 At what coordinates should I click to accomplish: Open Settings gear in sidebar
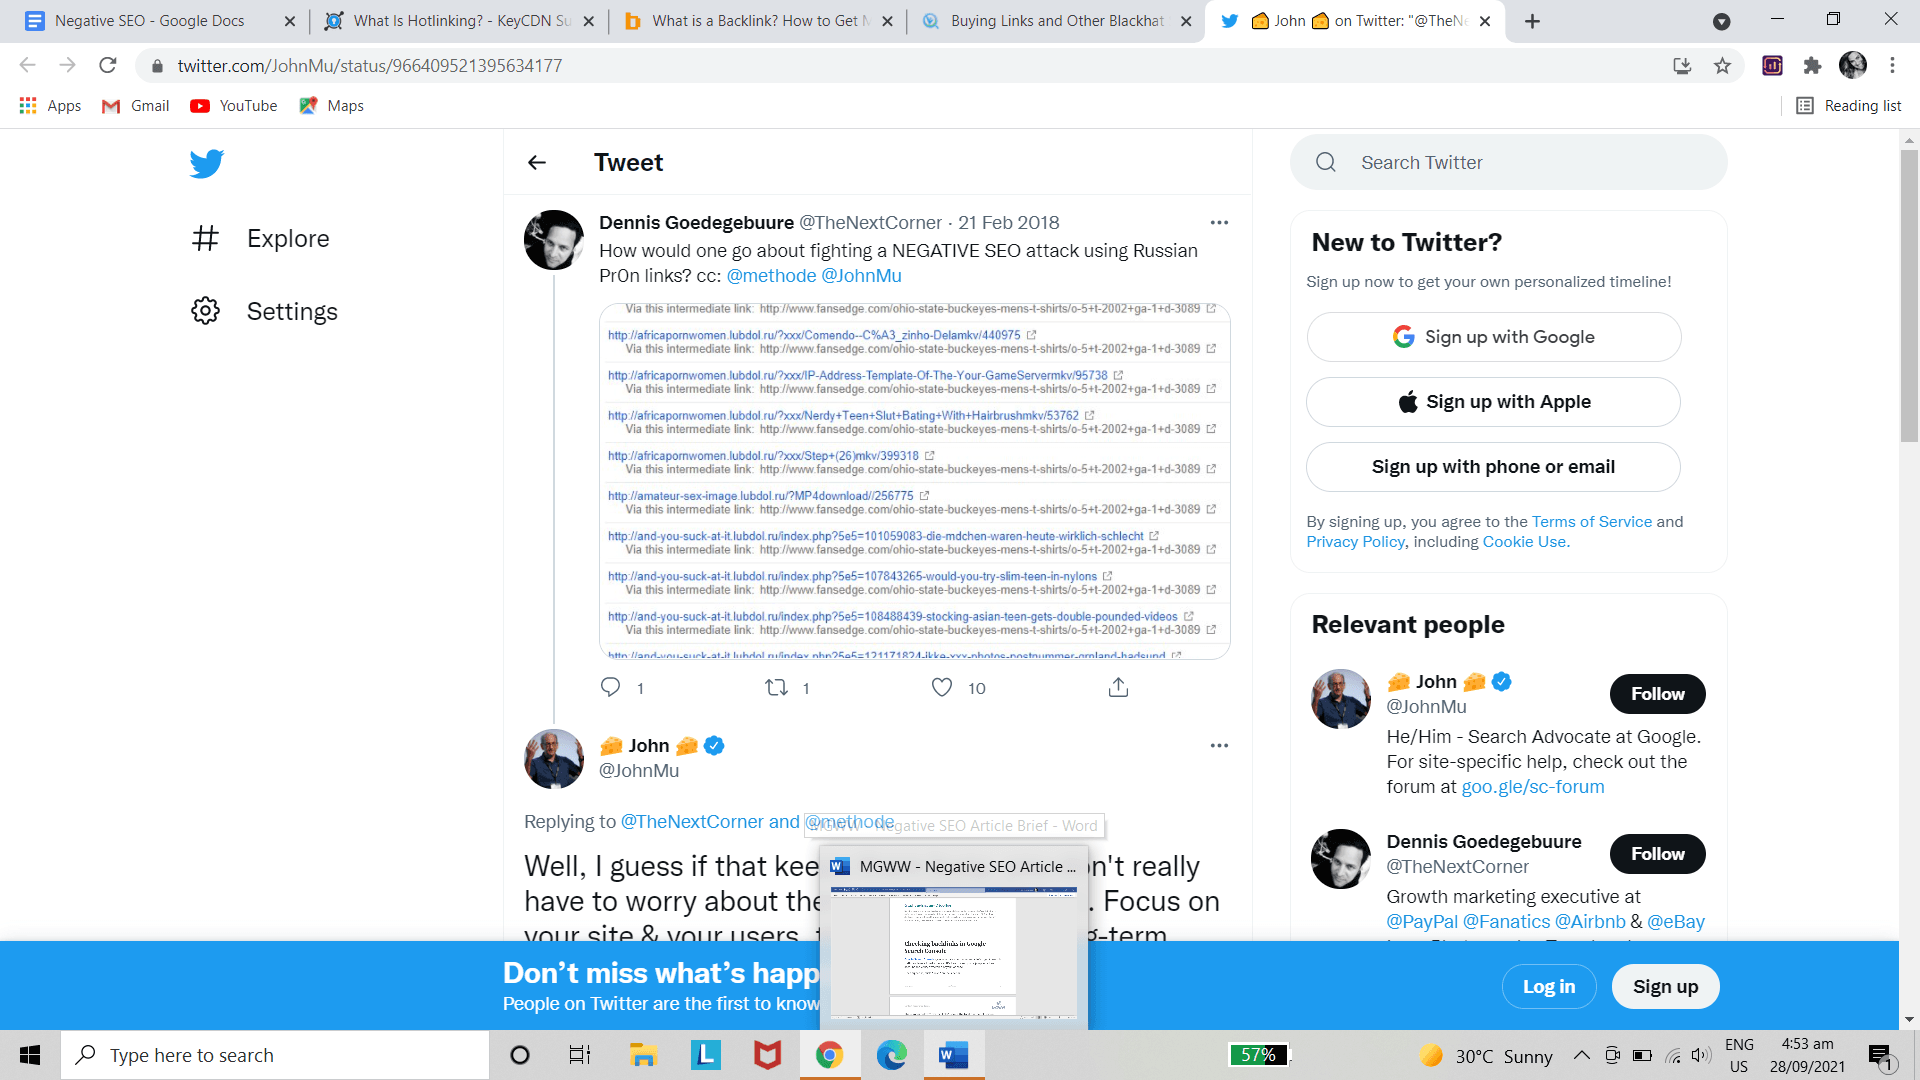264,311
